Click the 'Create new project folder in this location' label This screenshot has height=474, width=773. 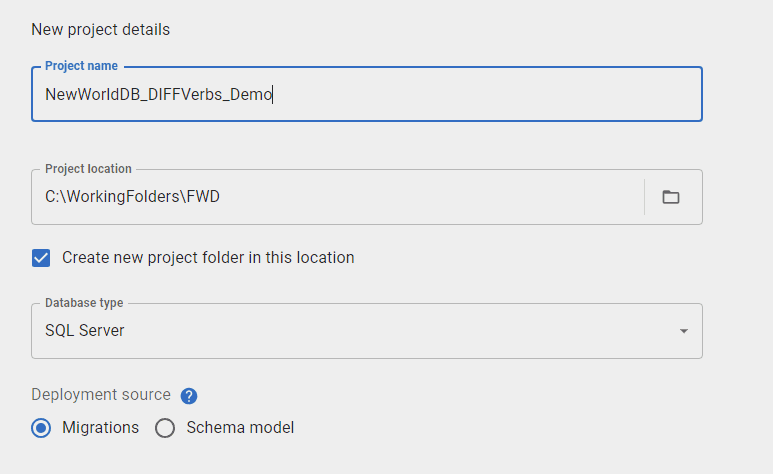208,258
